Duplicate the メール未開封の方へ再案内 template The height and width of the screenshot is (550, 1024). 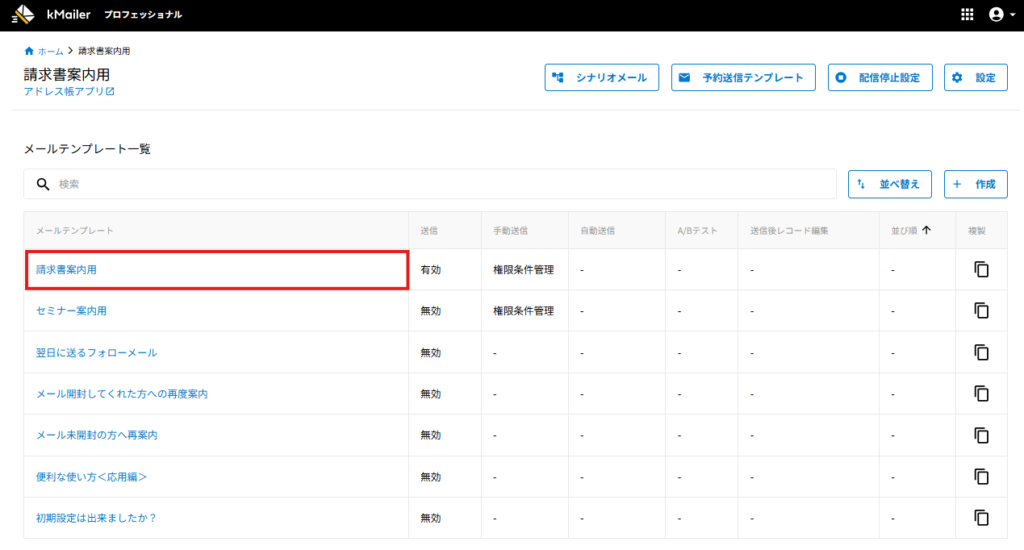(981, 435)
